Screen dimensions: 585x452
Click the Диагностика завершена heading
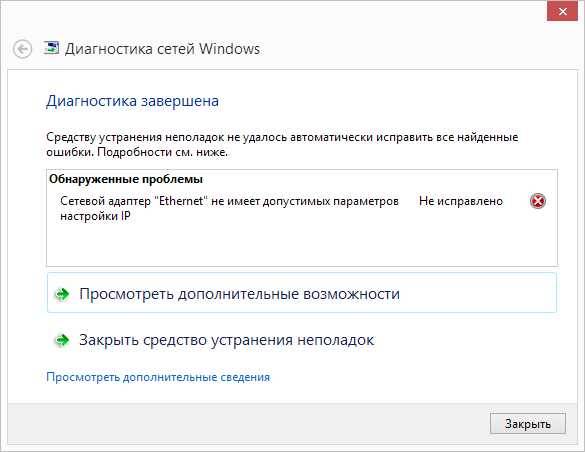pyautogui.click(x=132, y=101)
